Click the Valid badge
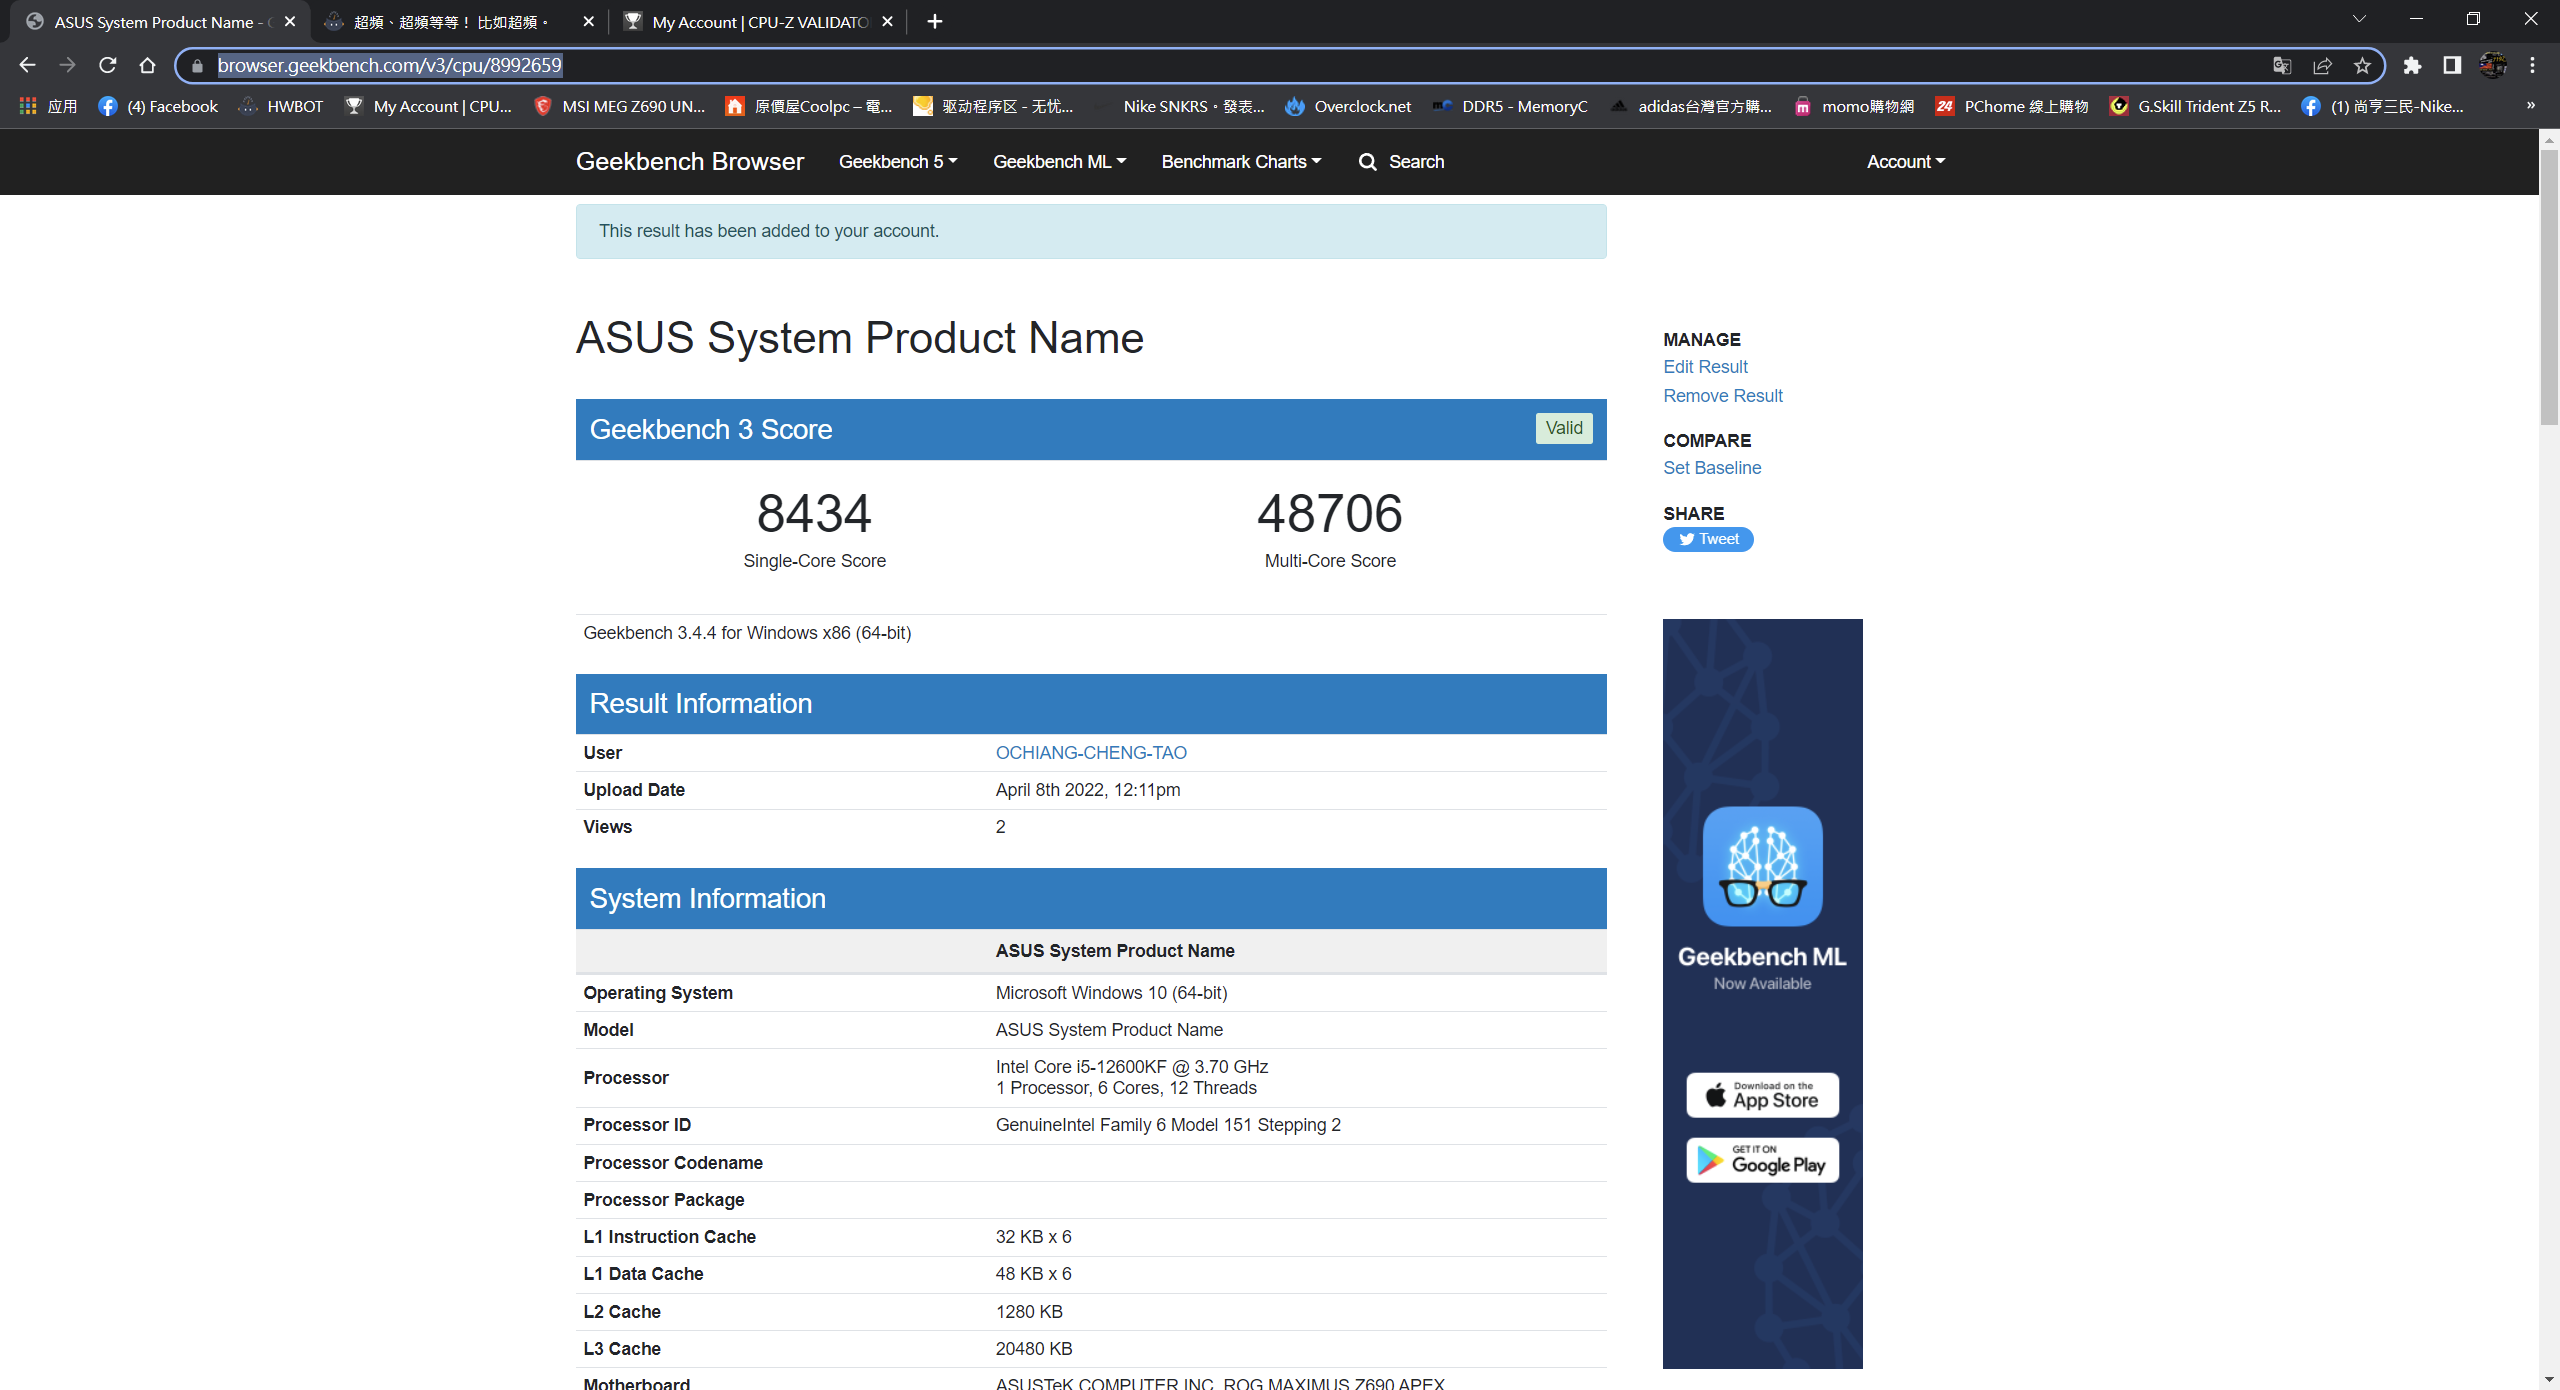The height and width of the screenshot is (1390, 2560). (1564, 428)
